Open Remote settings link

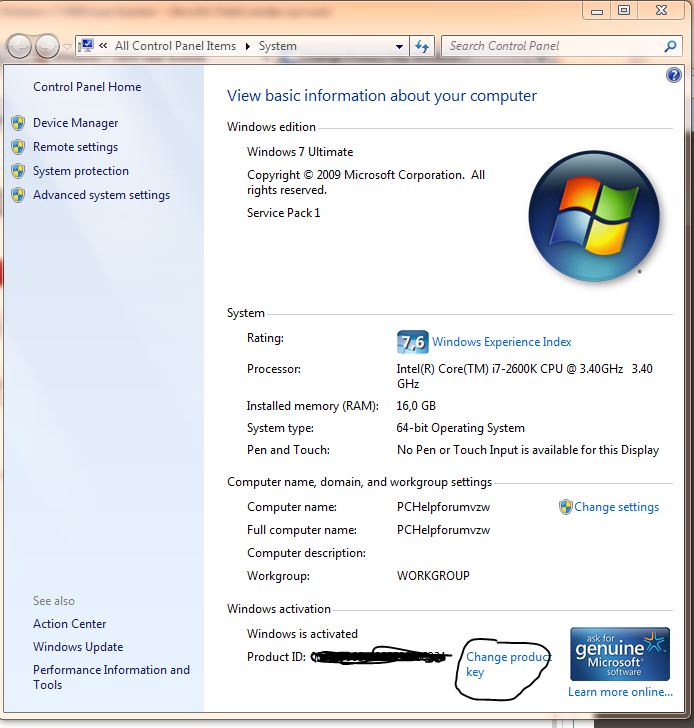[76, 147]
